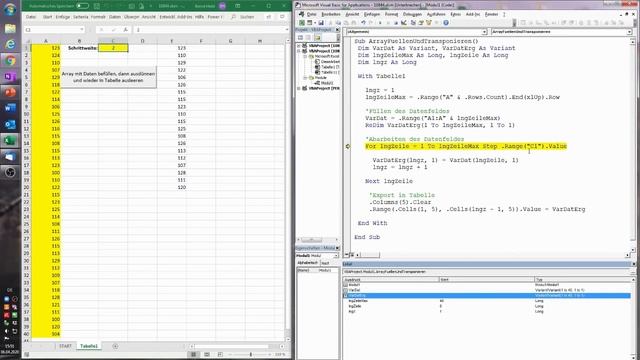Image resolution: width=640 pixels, height=360 pixels.
Task: Click the Chrome icon in the Windows taskbar
Action: 10,61
